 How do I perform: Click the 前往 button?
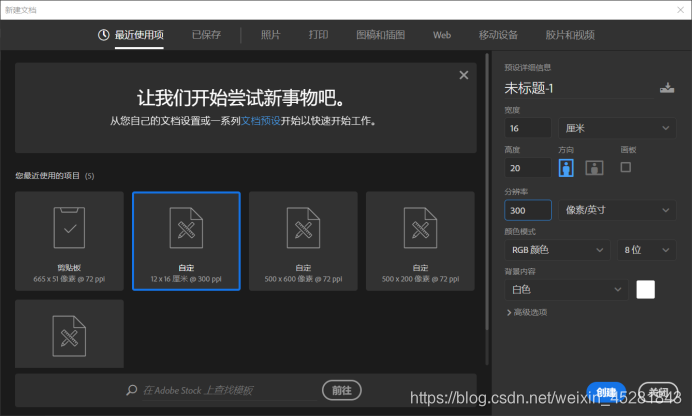tap(342, 390)
